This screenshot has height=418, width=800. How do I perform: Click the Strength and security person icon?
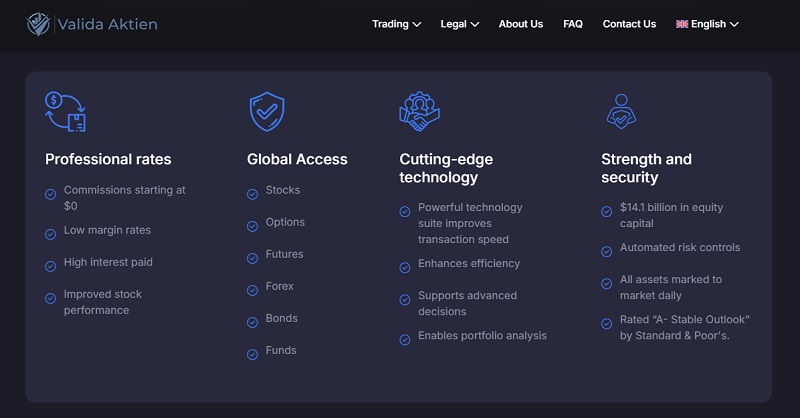click(x=621, y=112)
